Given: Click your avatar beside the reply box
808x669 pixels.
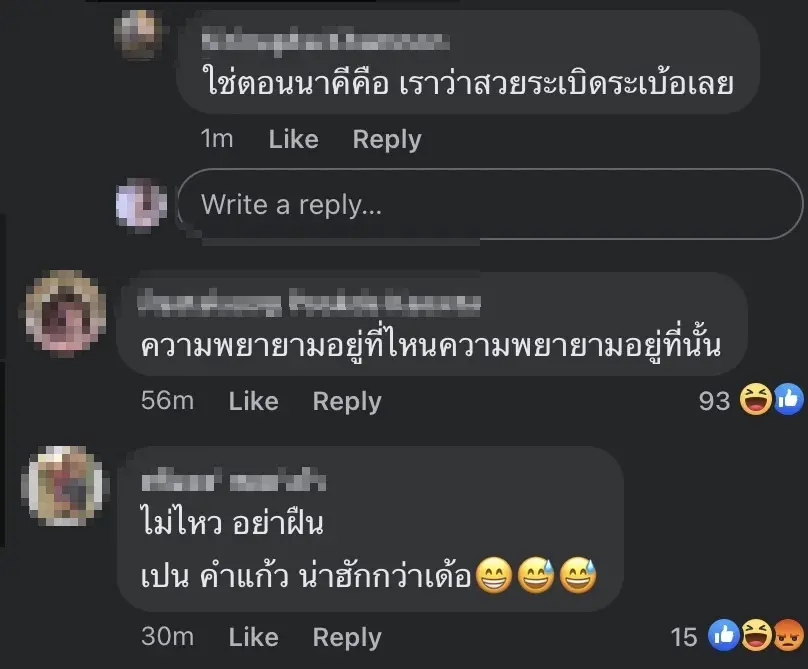Looking at the screenshot, I should pos(142,204).
